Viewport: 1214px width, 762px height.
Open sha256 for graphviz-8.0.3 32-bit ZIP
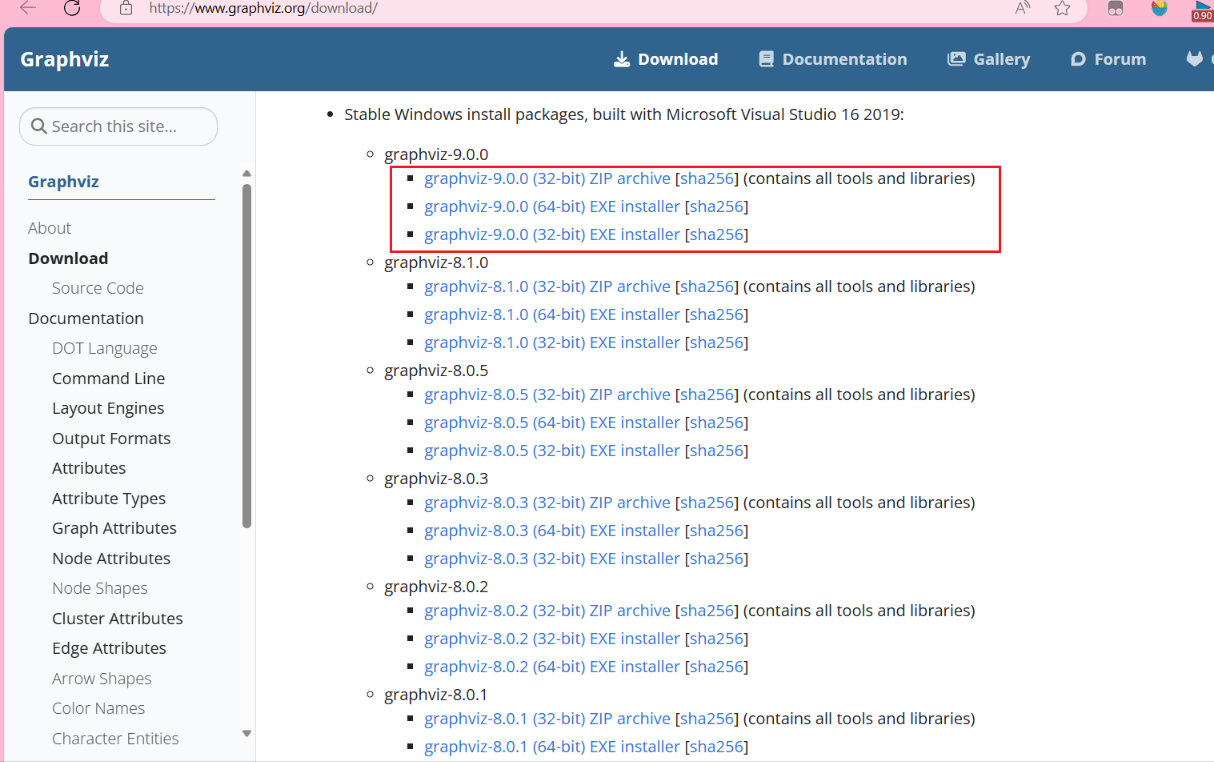tap(708, 502)
